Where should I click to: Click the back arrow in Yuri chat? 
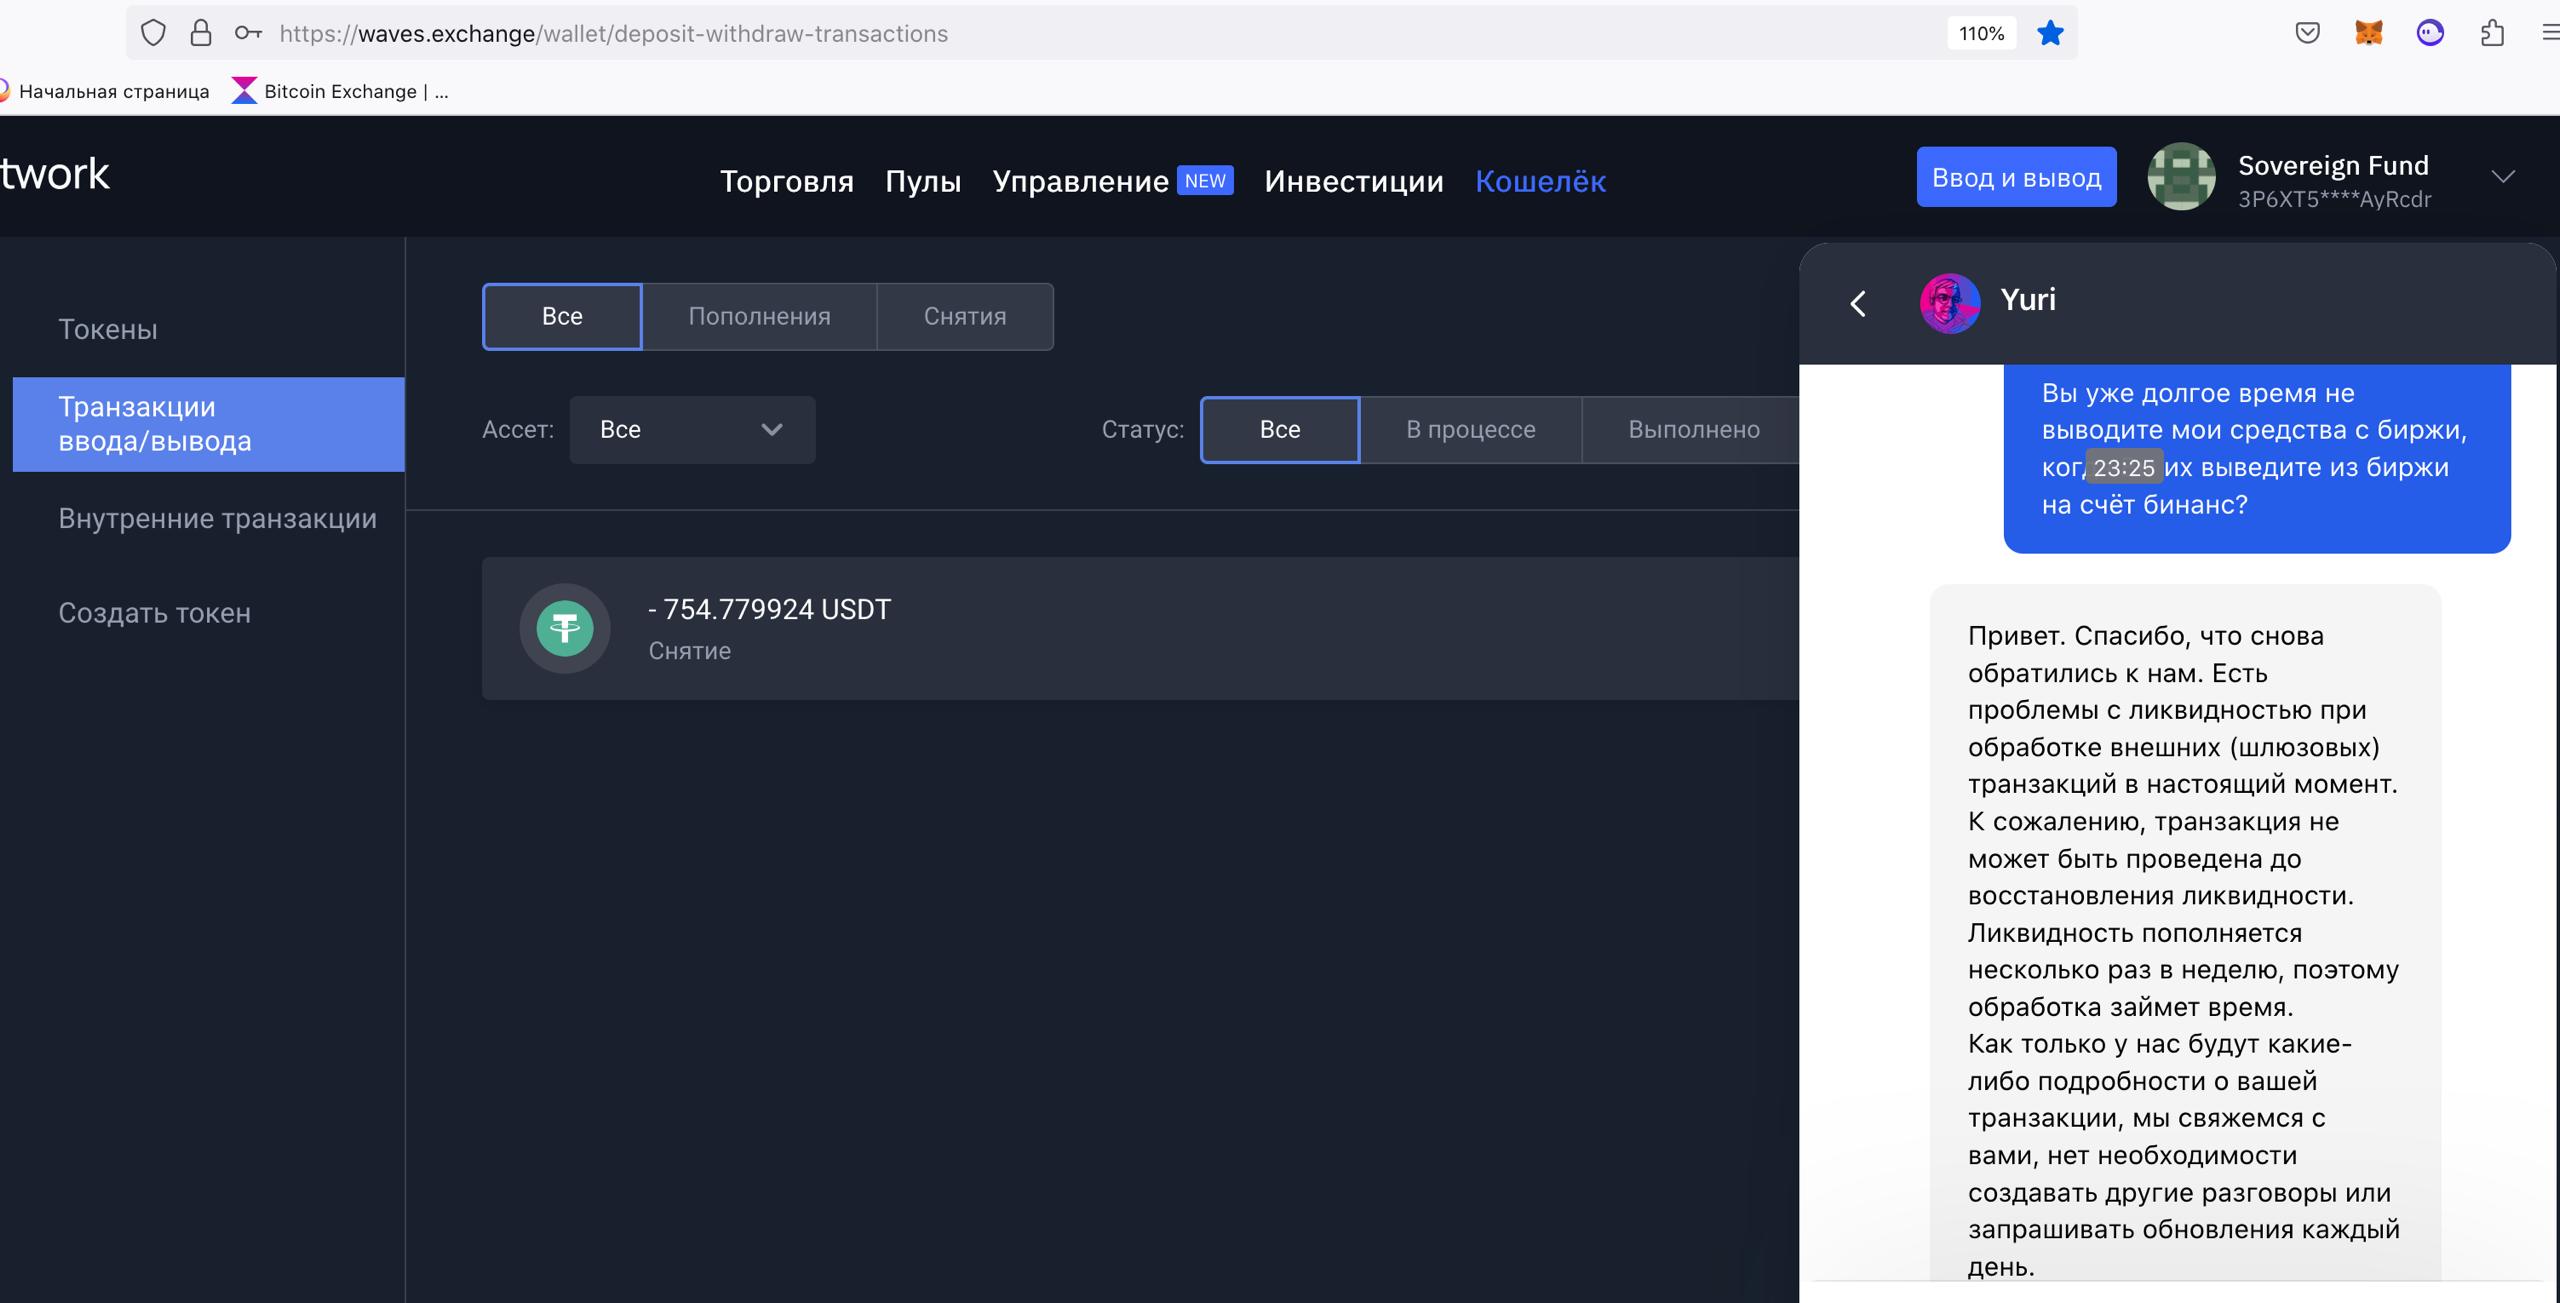(1858, 303)
